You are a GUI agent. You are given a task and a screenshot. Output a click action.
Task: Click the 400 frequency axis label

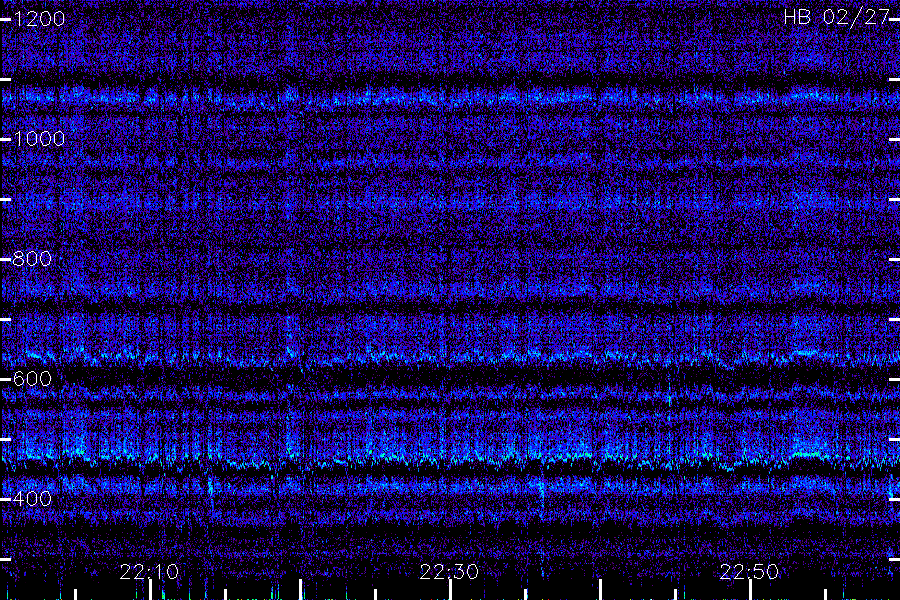pyautogui.click(x=32, y=498)
